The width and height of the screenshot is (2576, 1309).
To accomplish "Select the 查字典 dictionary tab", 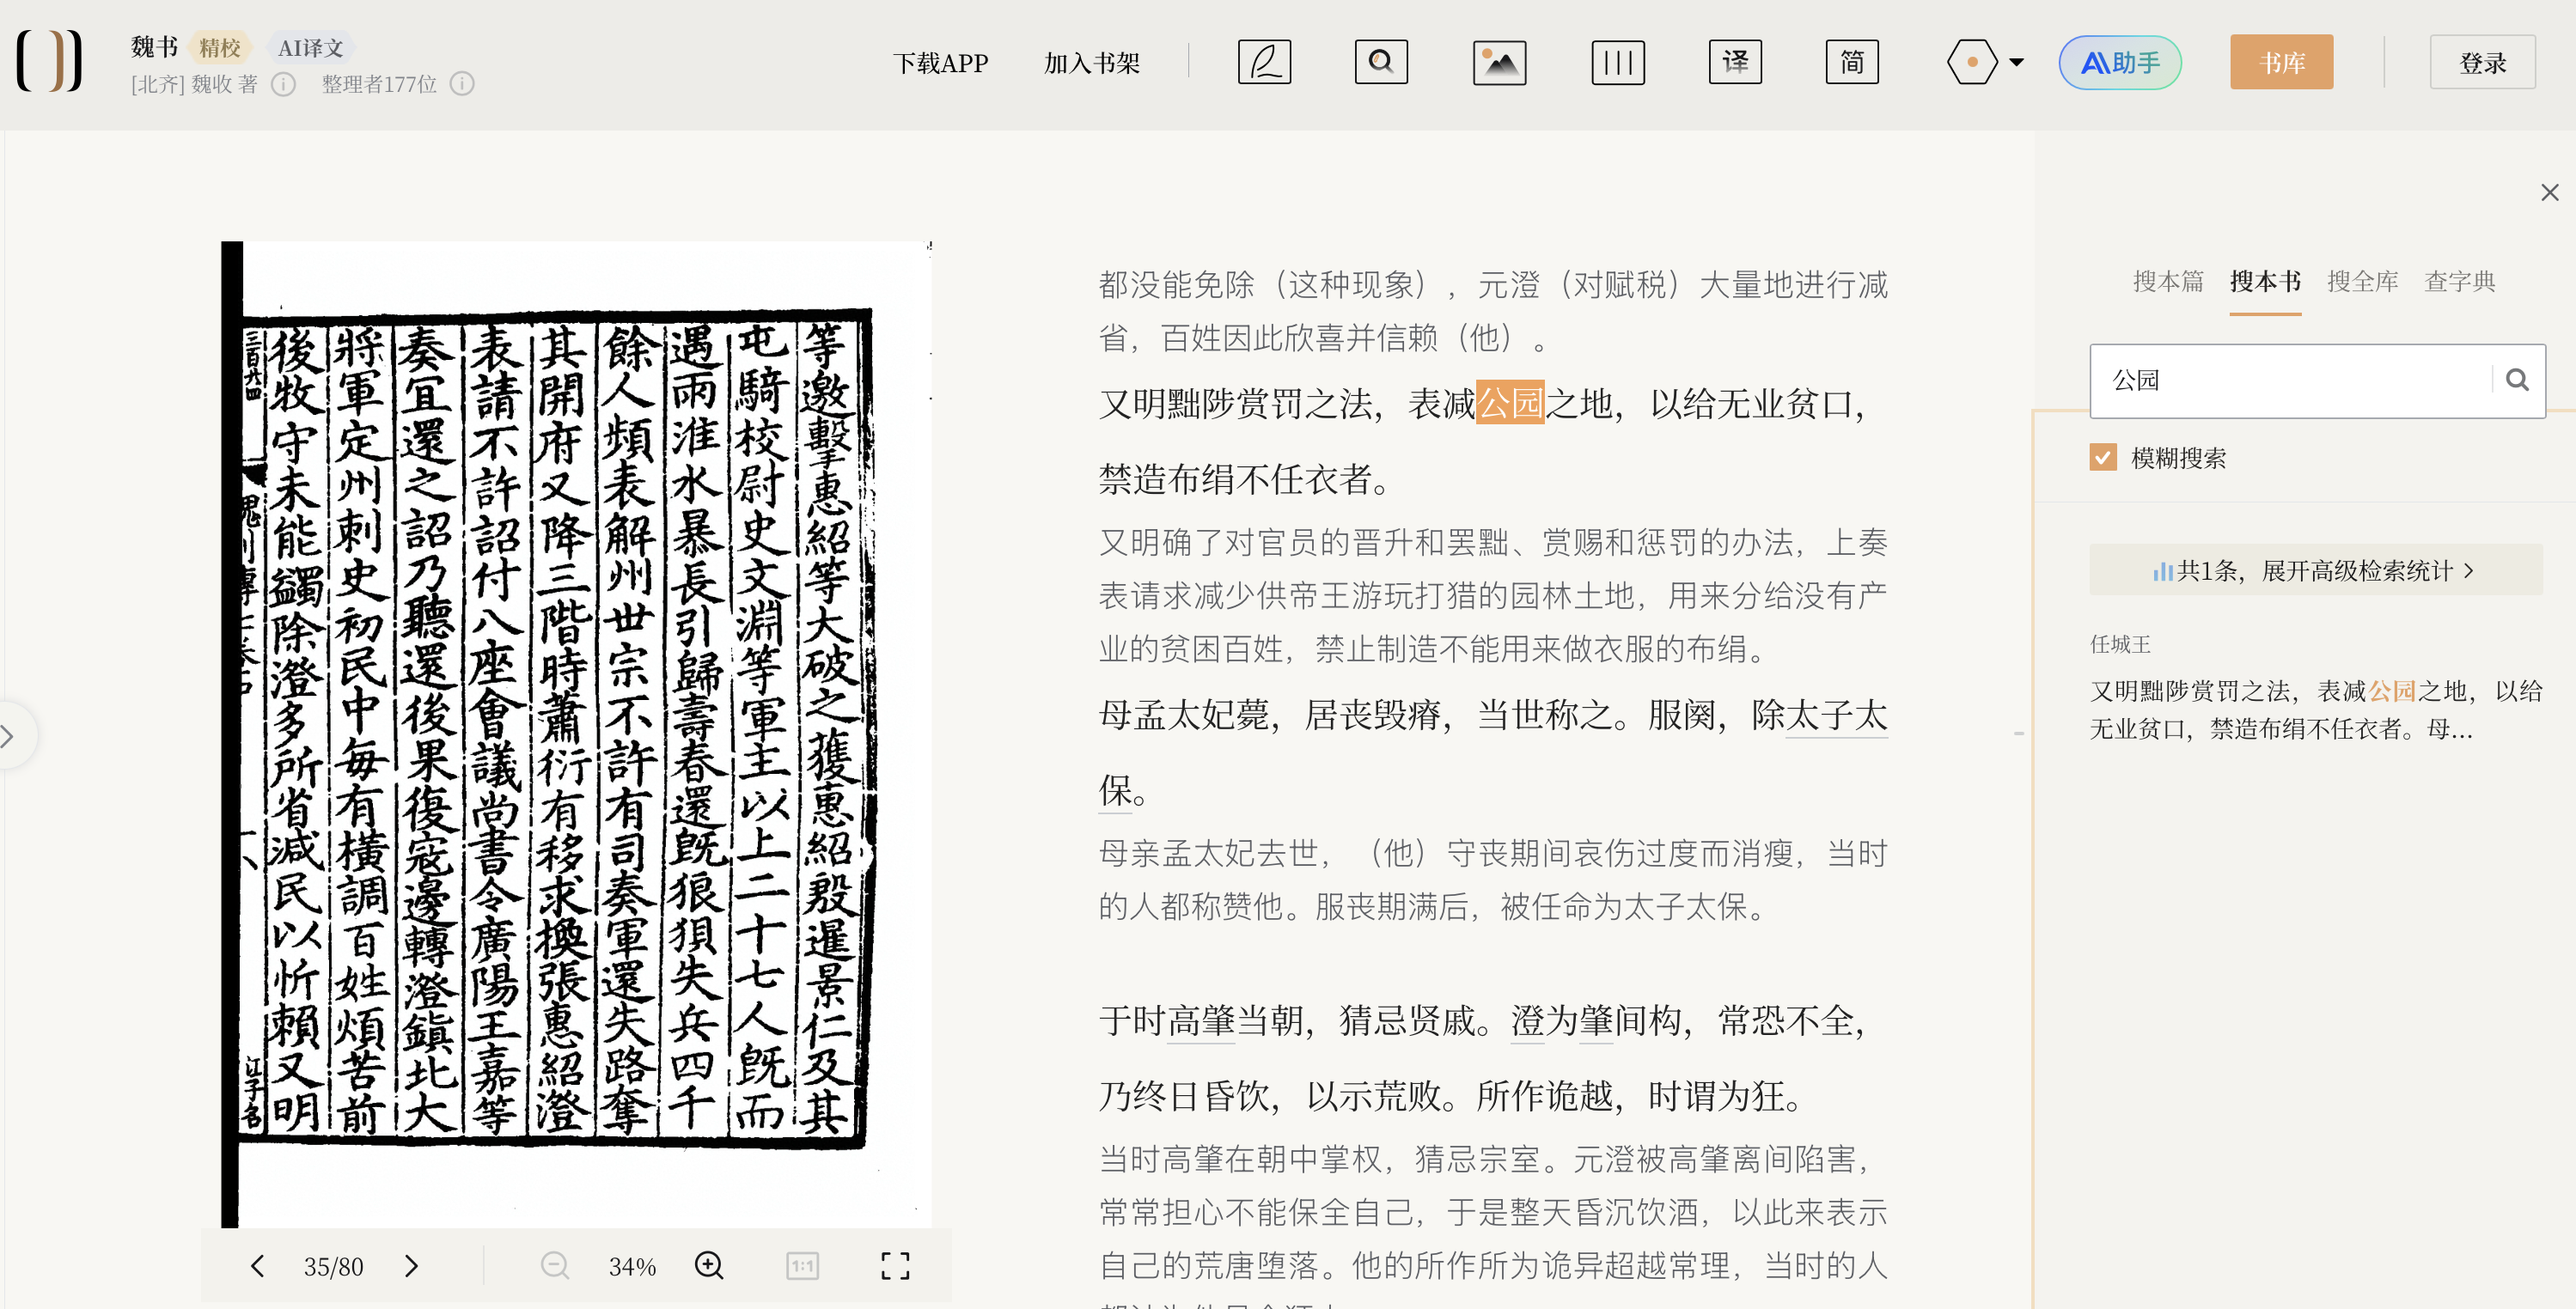I will tap(2459, 281).
